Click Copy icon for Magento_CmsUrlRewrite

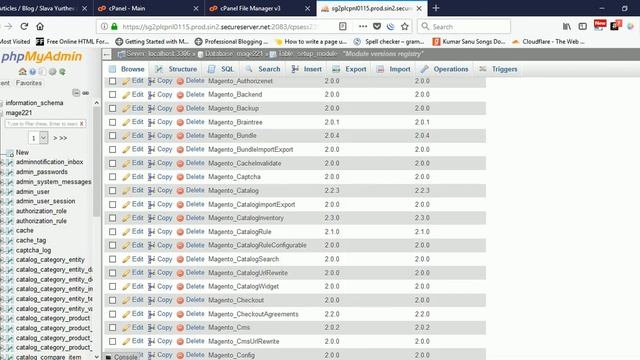pos(151,342)
